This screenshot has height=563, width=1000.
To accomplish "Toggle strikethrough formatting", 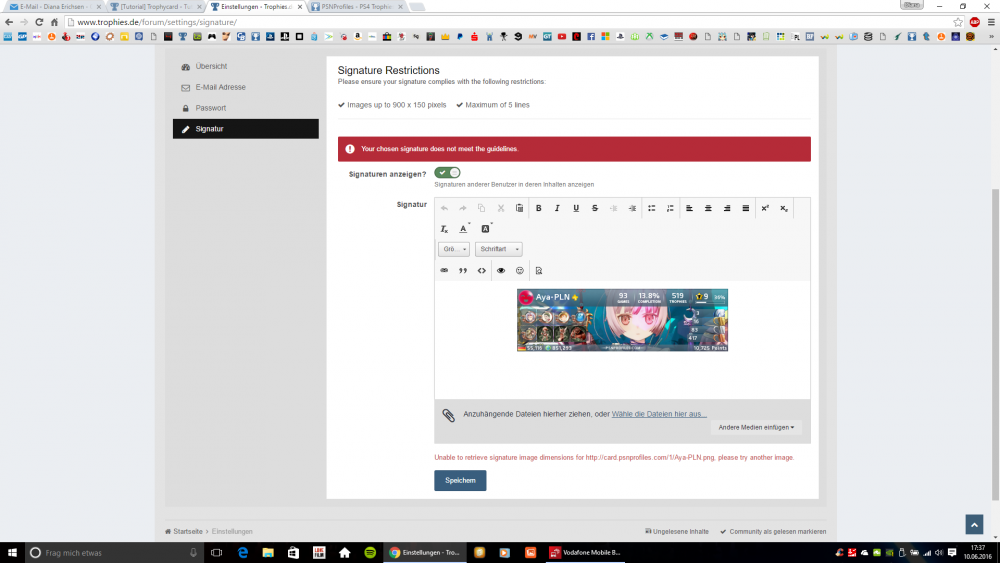I will pyautogui.click(x=595, y=208).
